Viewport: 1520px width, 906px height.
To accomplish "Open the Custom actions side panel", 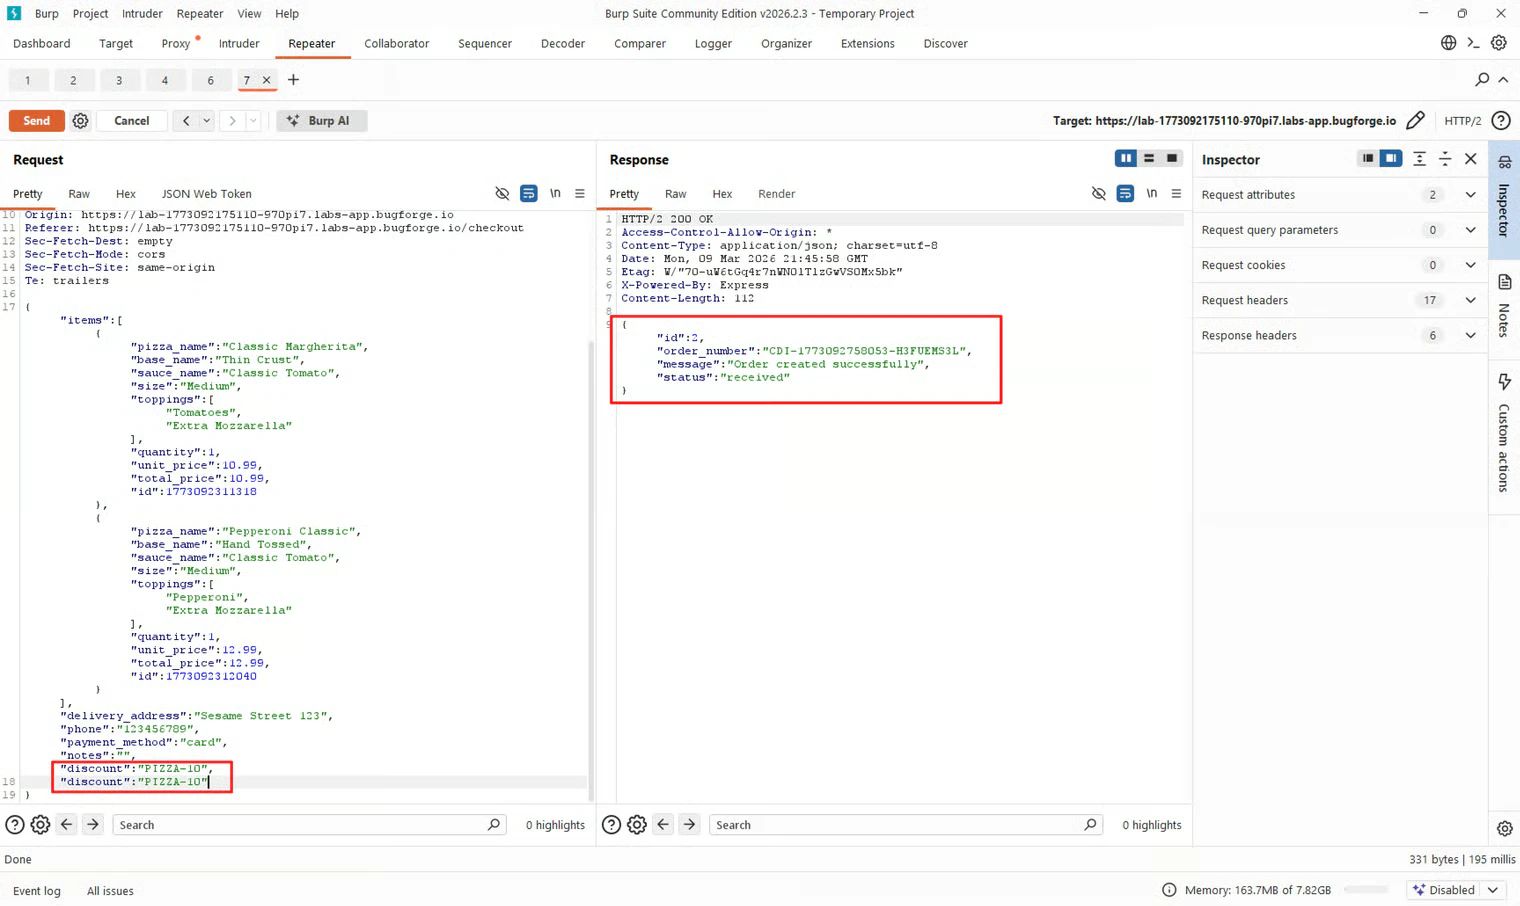I will [1505, 434].
